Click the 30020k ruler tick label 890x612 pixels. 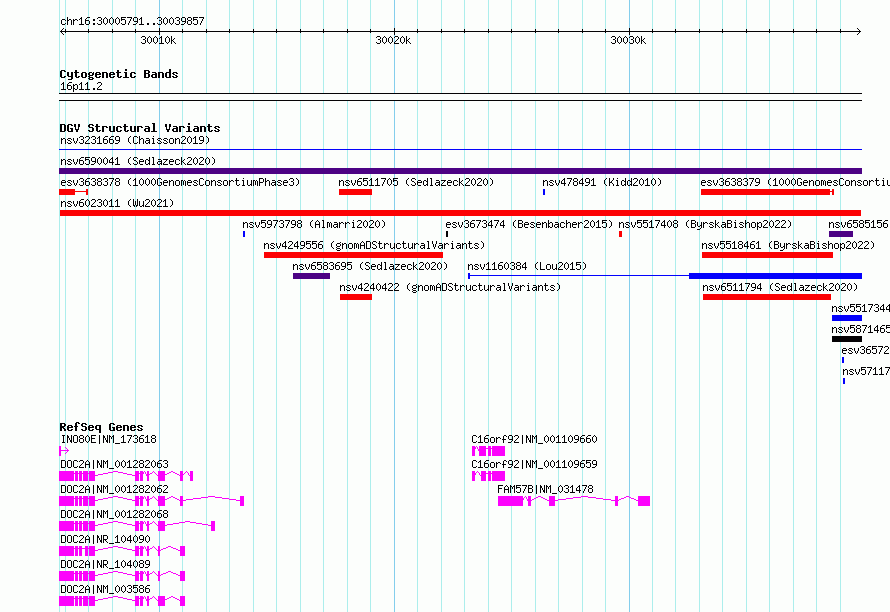[x=393, y=40]
